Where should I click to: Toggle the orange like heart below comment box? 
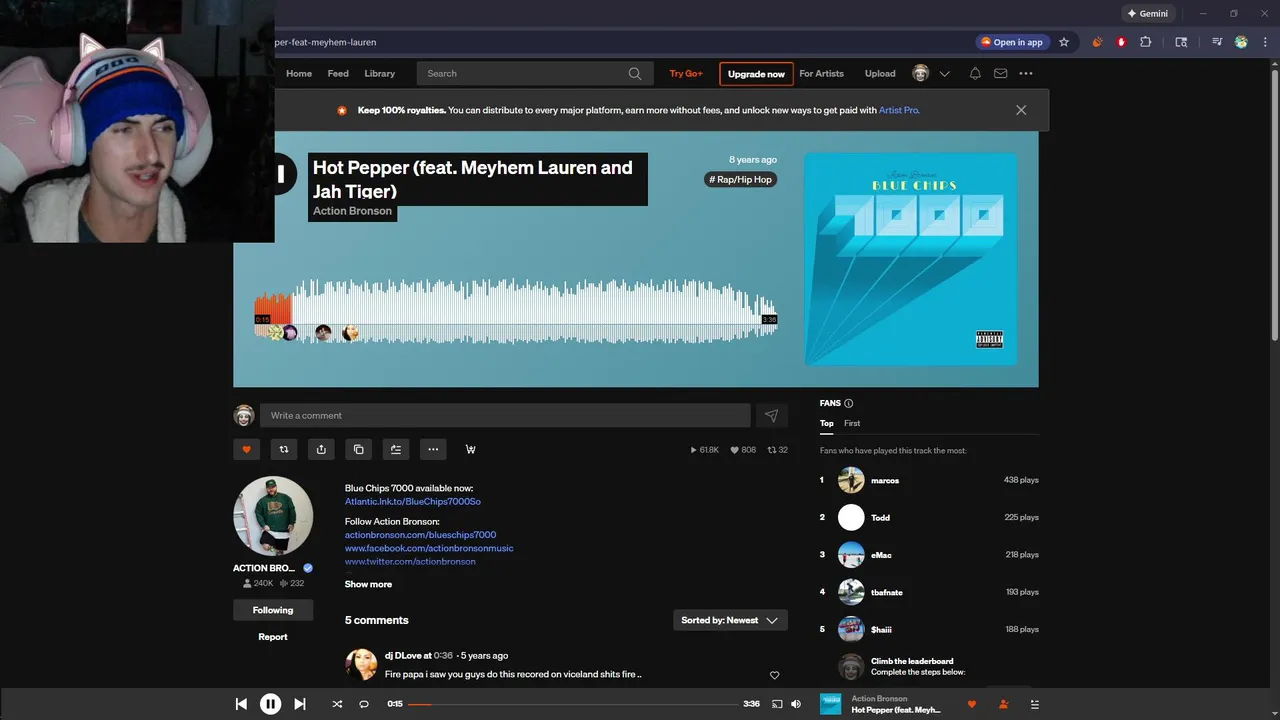click(x=247, y=449)
